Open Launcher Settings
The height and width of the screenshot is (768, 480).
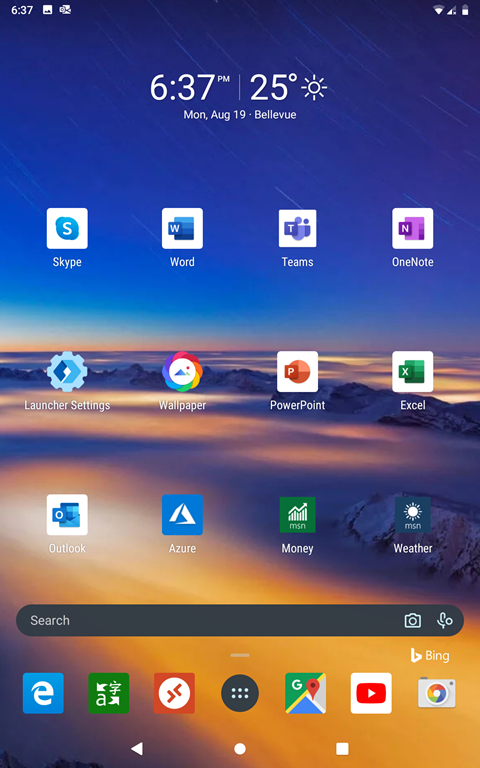(x=67, y=372)
